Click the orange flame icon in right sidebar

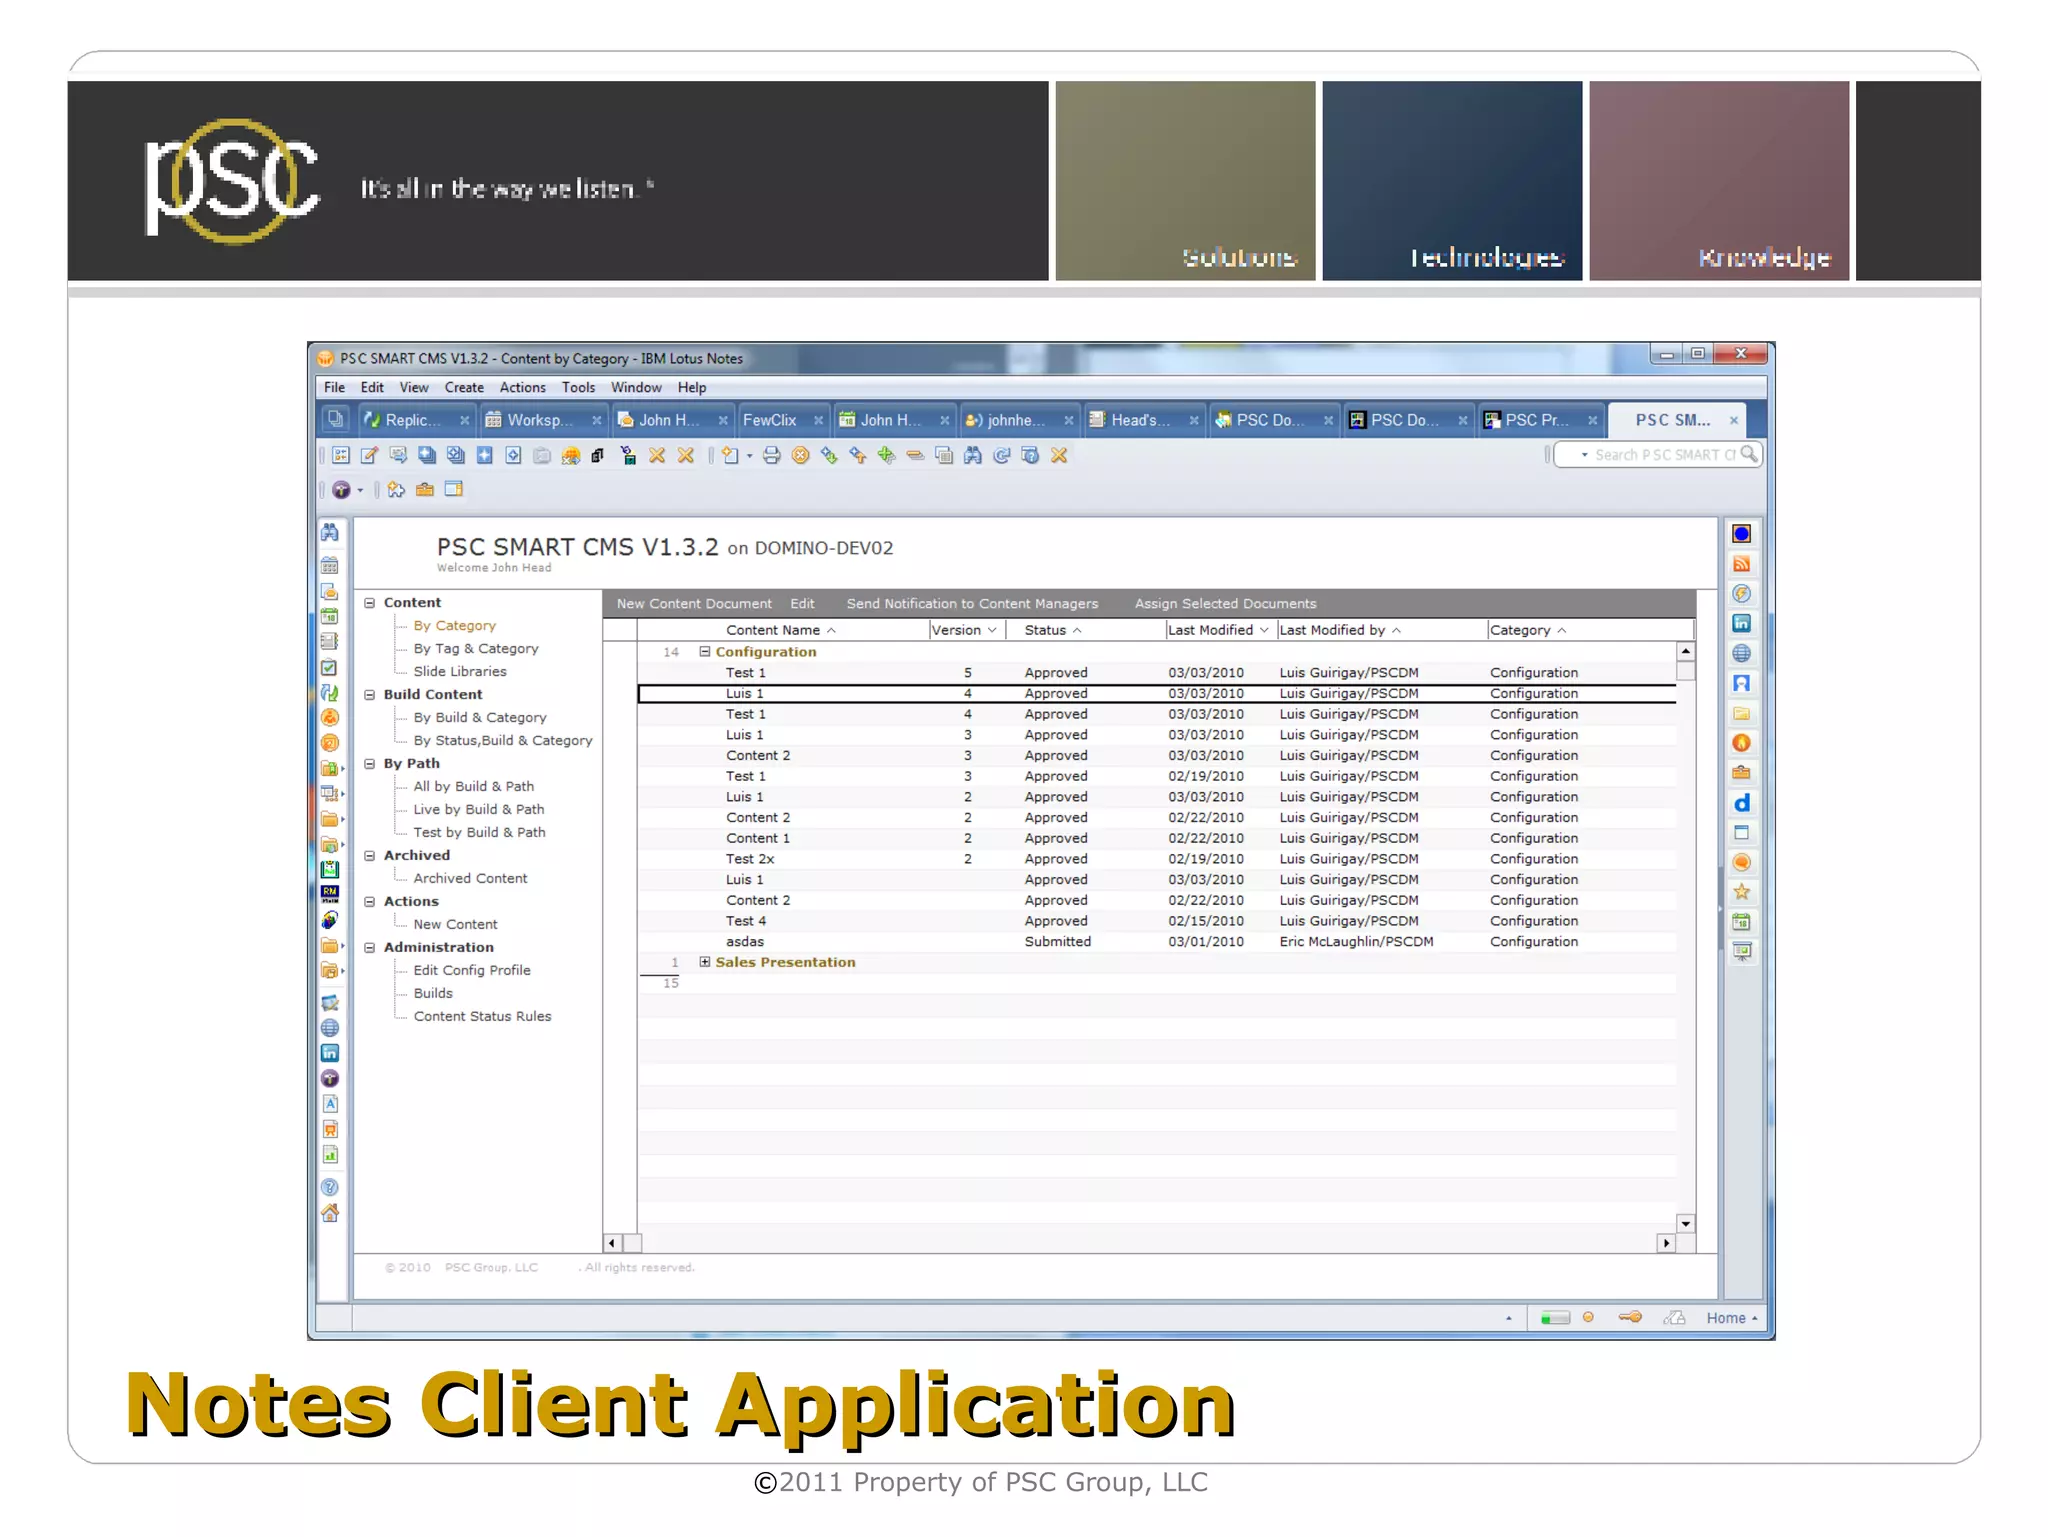pyautogui.click(x=1741, y=743)
